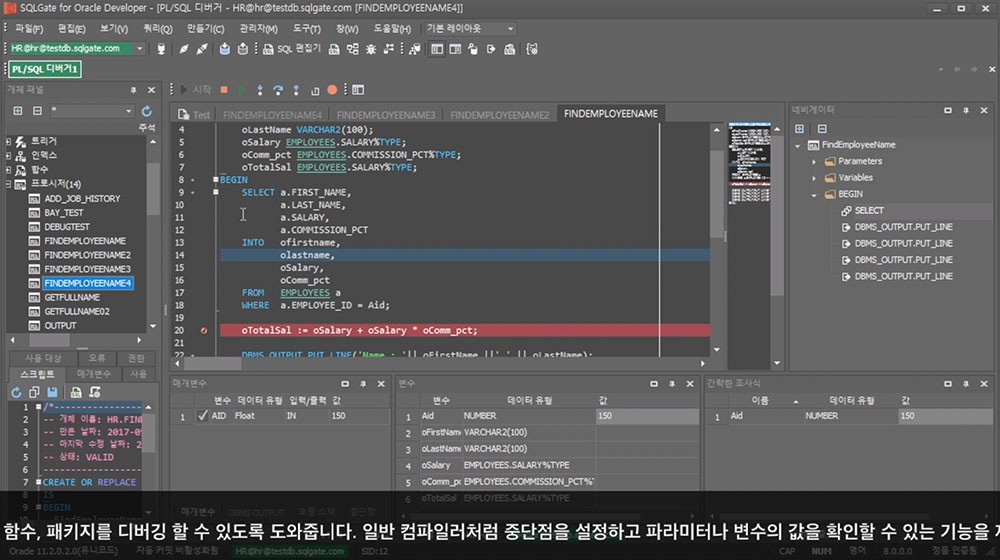
Task: Collapse the BEGIN code fold on line 8
Action: pyautogui.click(x=216, y=180)
